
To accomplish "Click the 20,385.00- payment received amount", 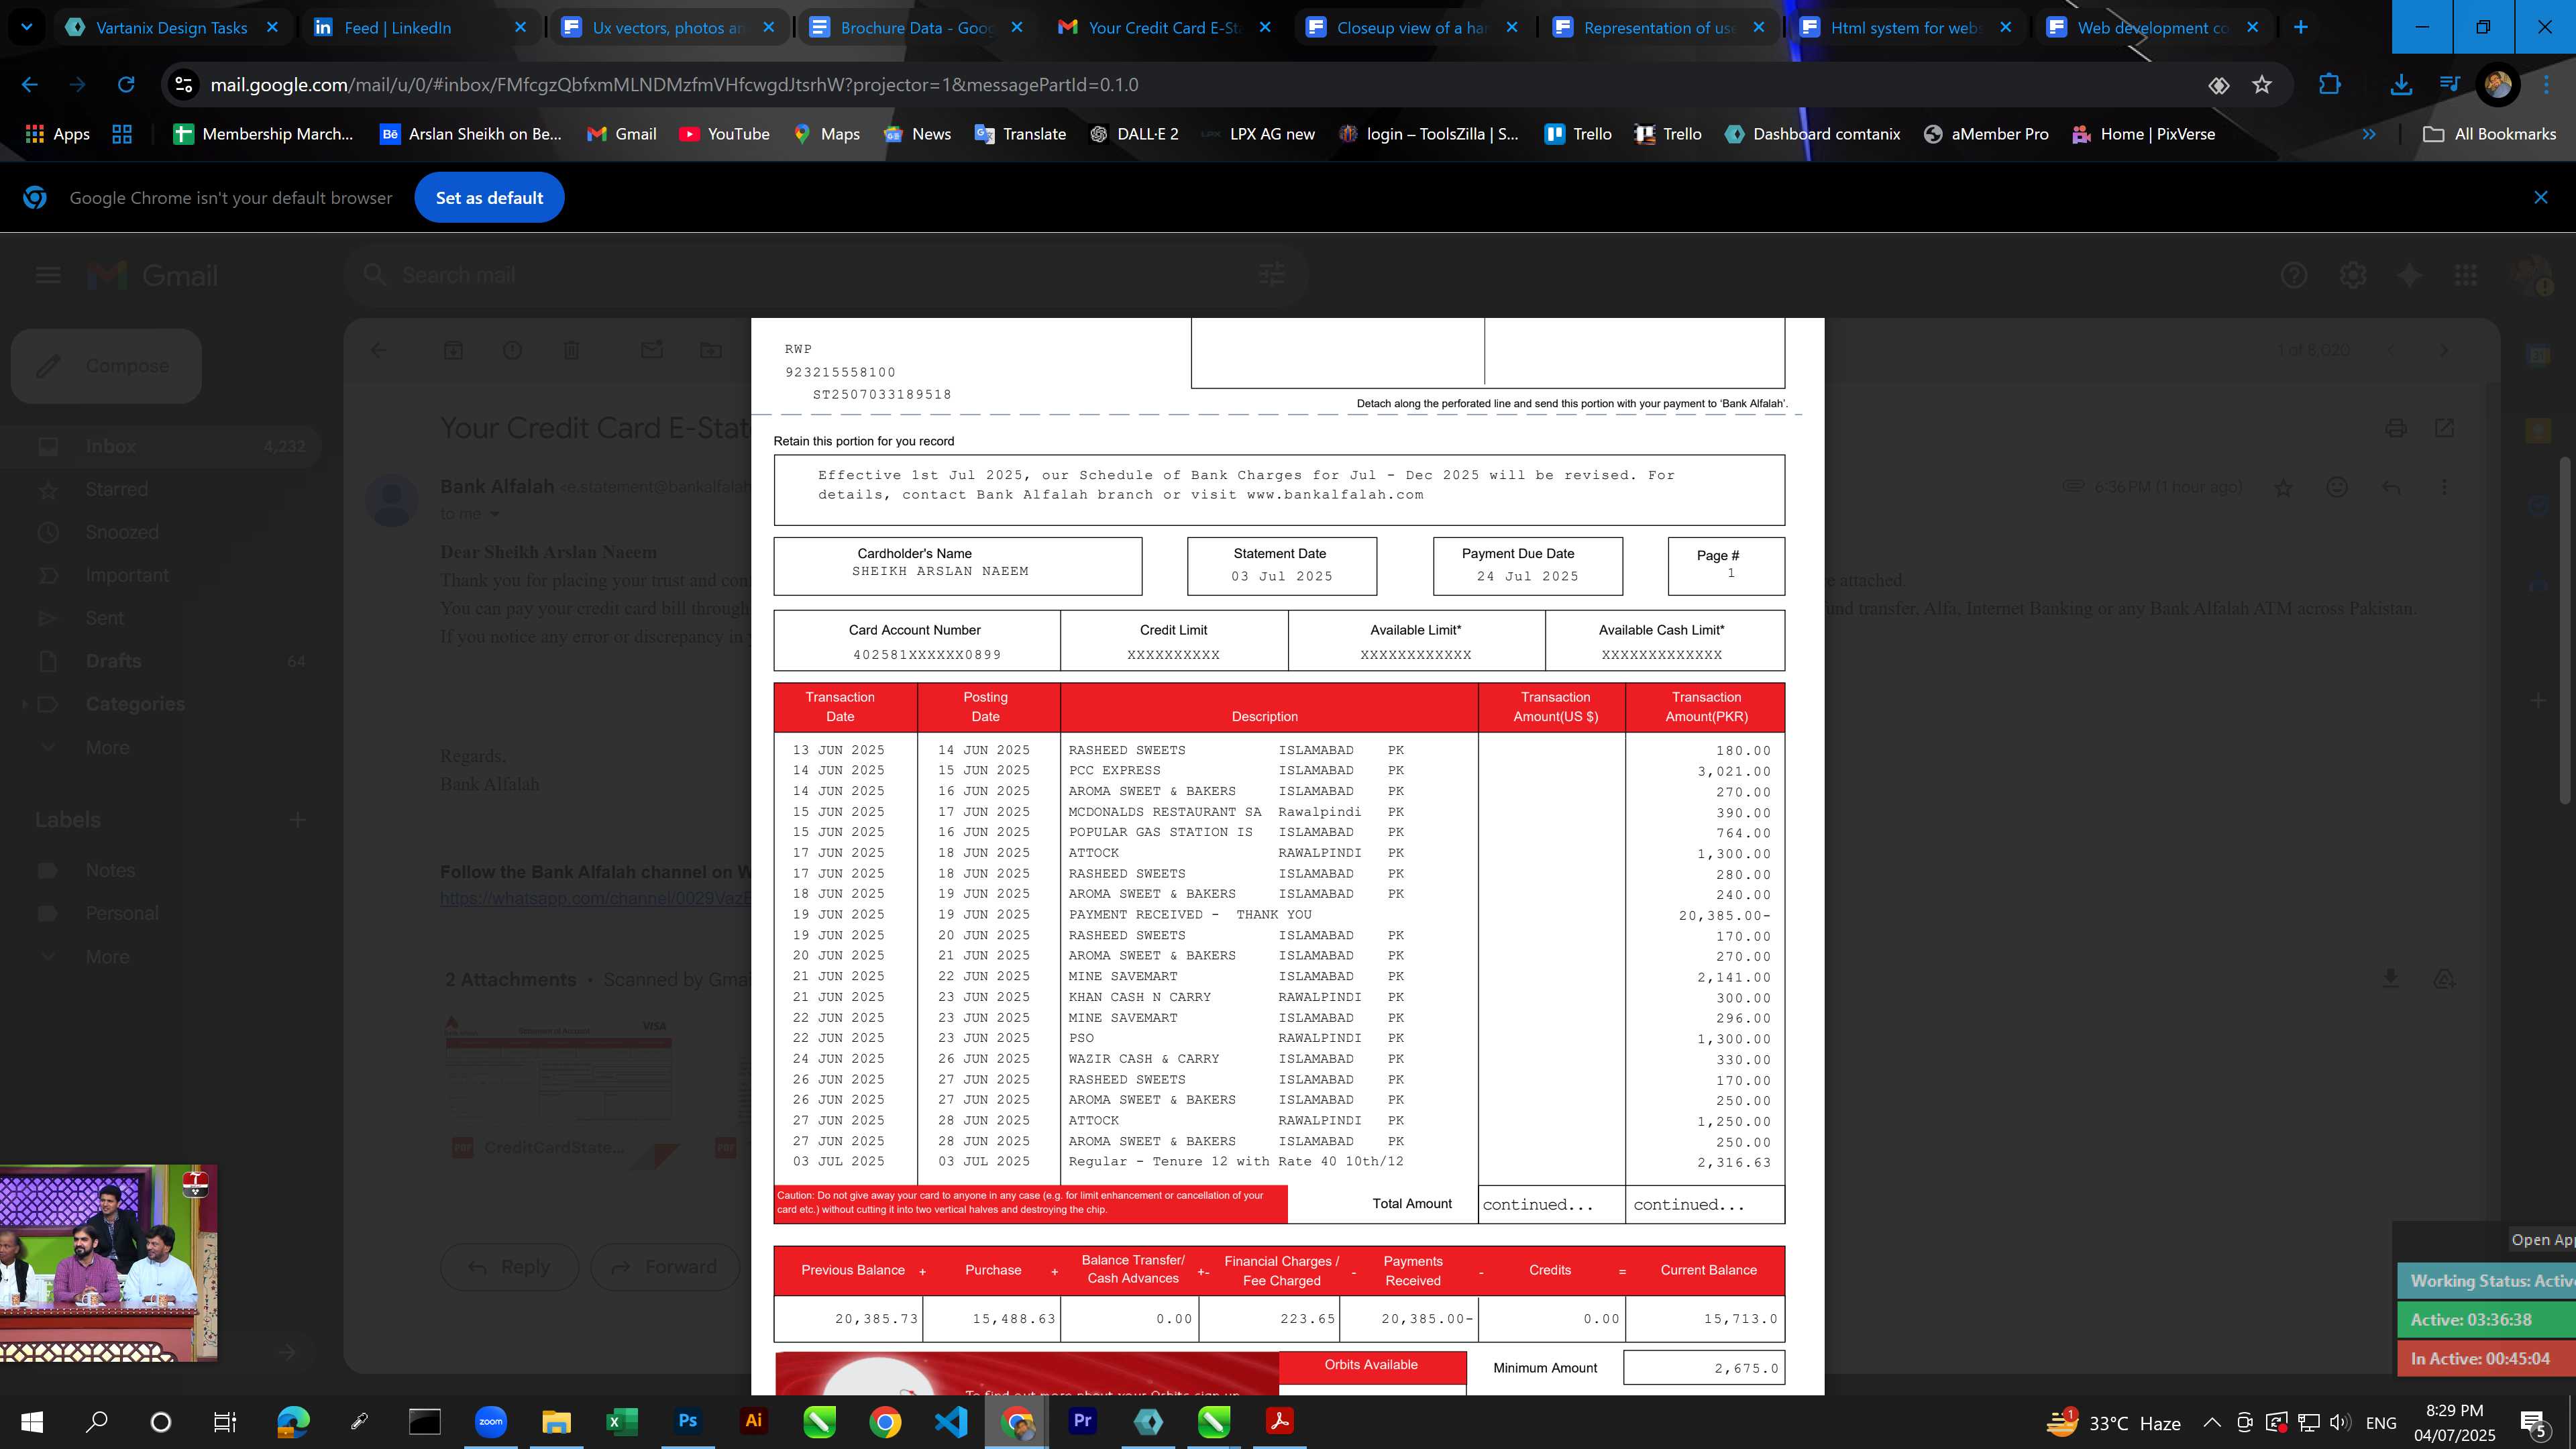I will click(1724, 915).
